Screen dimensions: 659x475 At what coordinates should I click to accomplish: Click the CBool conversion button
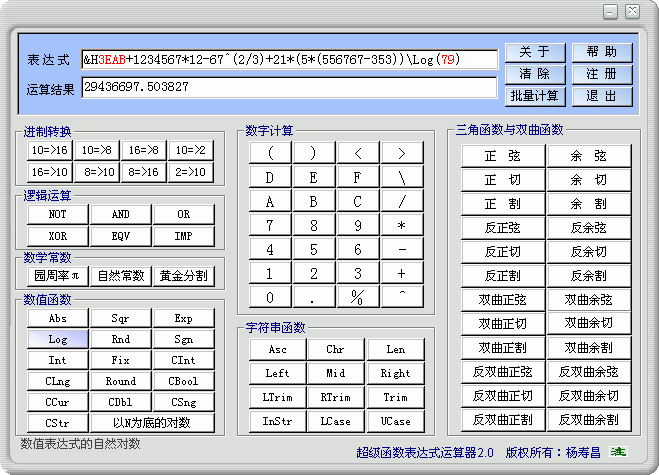tap(184, 381)
